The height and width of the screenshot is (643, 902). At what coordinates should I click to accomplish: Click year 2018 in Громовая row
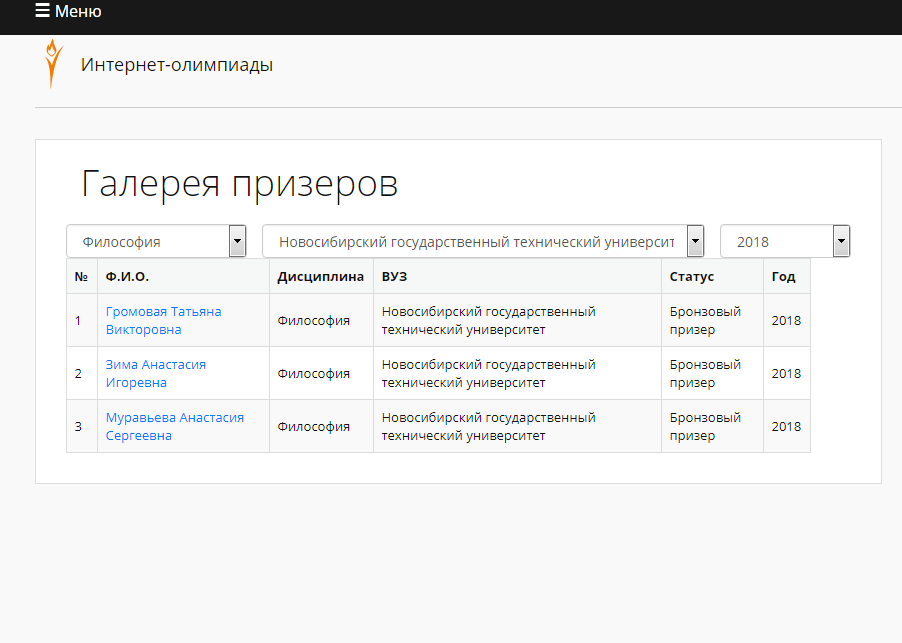787,320
